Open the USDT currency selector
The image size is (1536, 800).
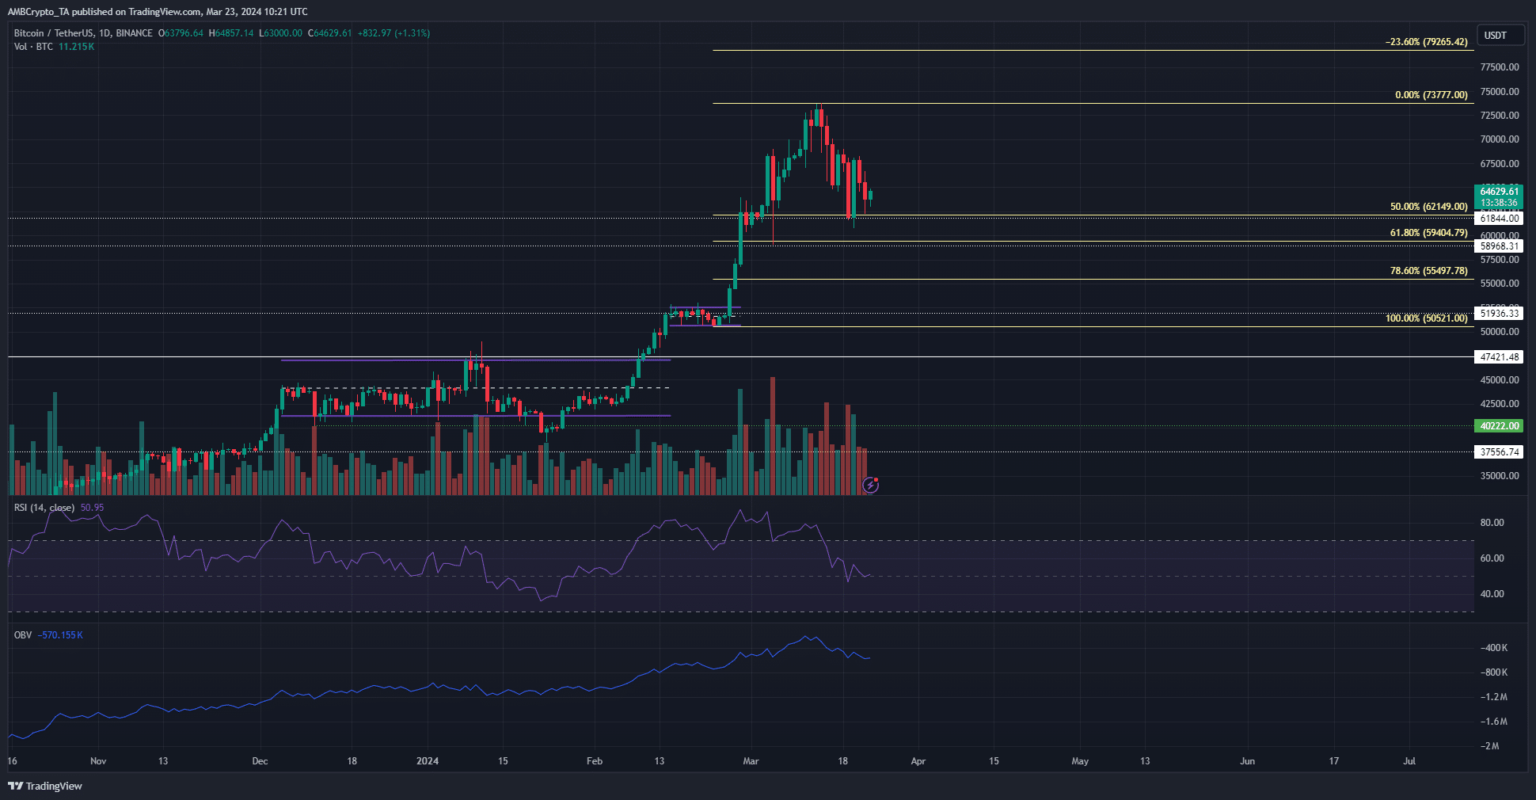(1494, 35)
